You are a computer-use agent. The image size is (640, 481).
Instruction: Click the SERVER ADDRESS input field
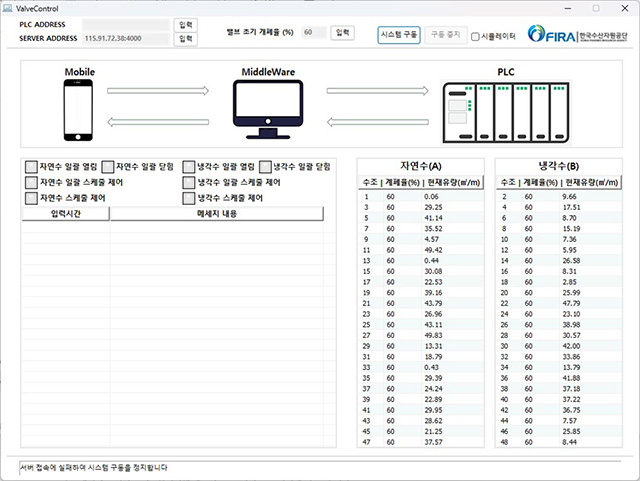click(x=127, y=39)
